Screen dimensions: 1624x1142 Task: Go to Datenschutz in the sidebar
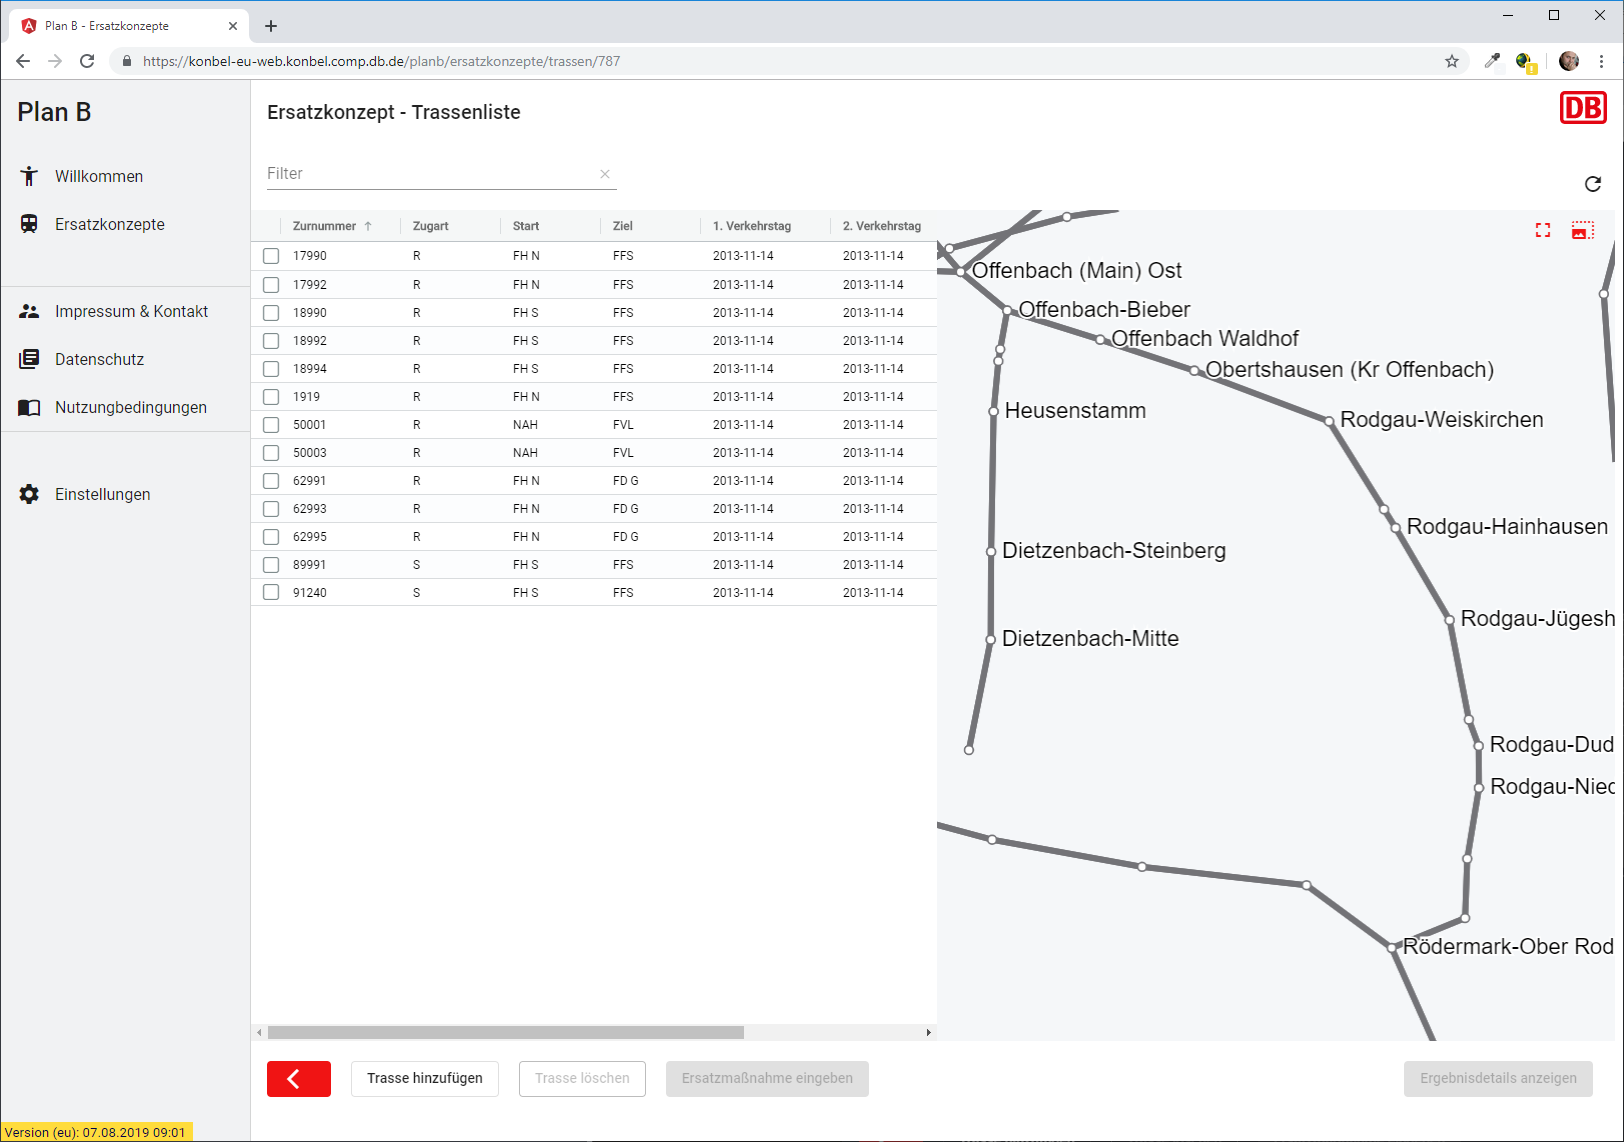[99, 359]
